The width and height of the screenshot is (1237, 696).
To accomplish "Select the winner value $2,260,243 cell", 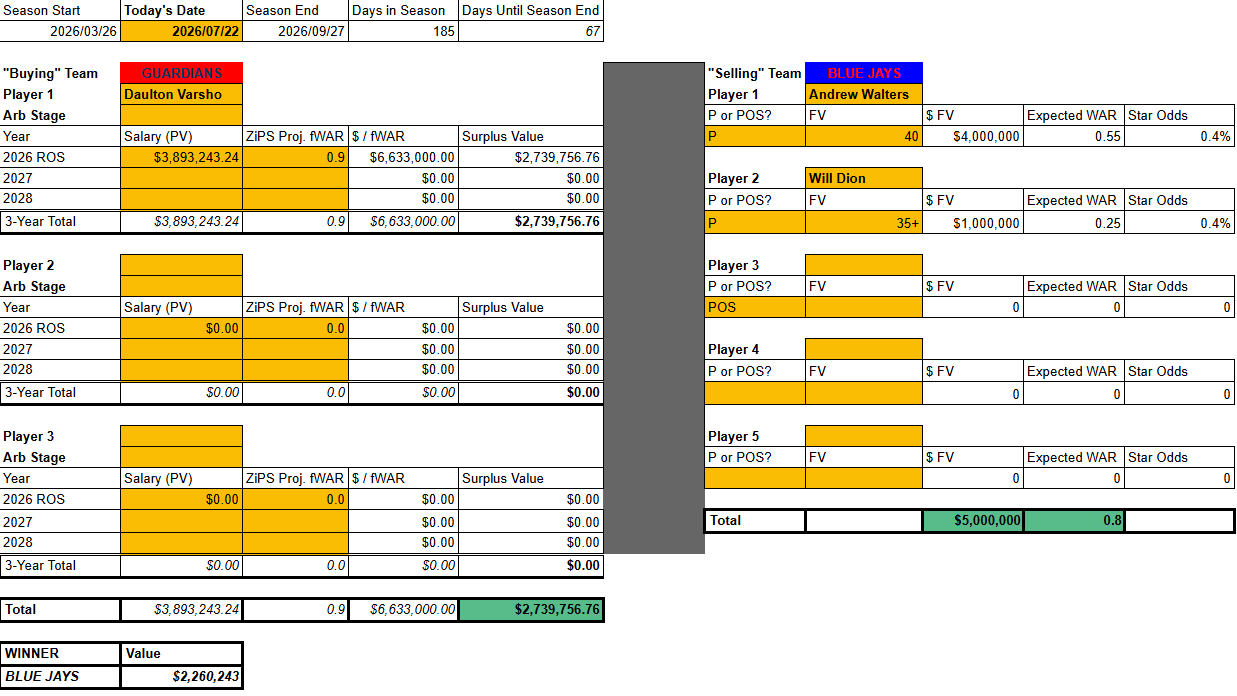I will point(182,676).
